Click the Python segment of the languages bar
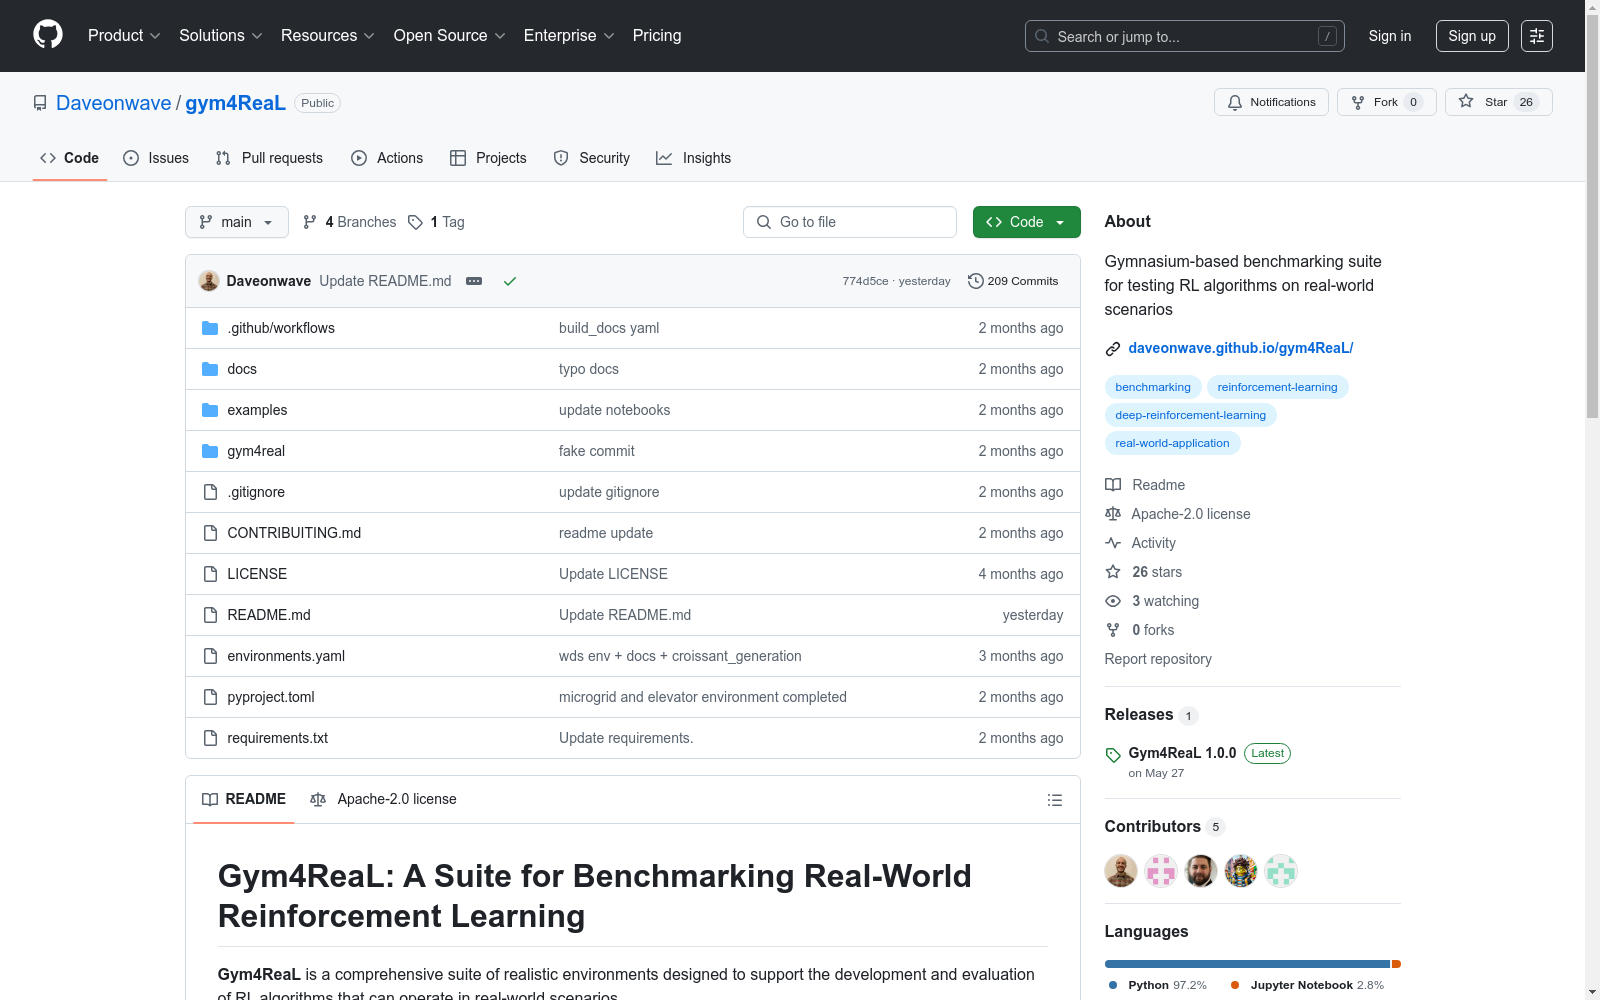Viewport: 1600px width, 1000px height. pyautogui.click(x=1247, y=964)
